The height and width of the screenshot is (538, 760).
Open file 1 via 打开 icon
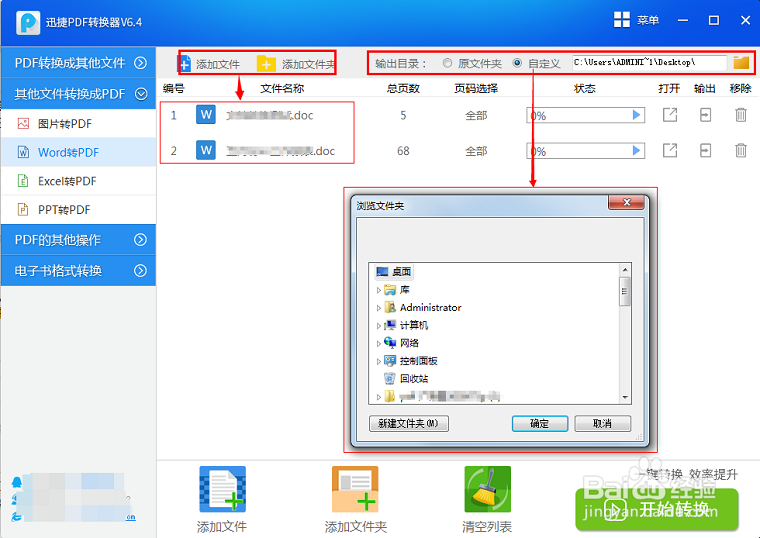(x=670, y=115)
